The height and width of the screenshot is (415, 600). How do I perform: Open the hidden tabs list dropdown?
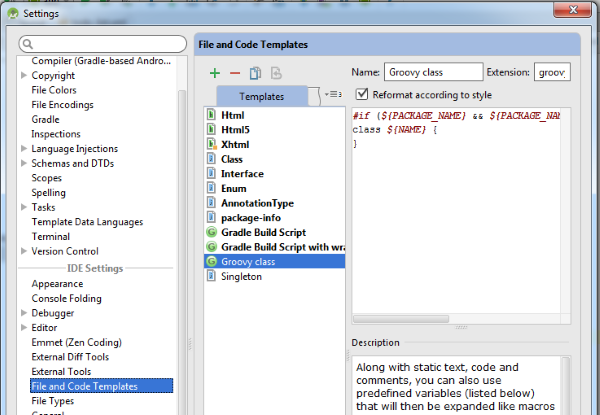(333, 94)
